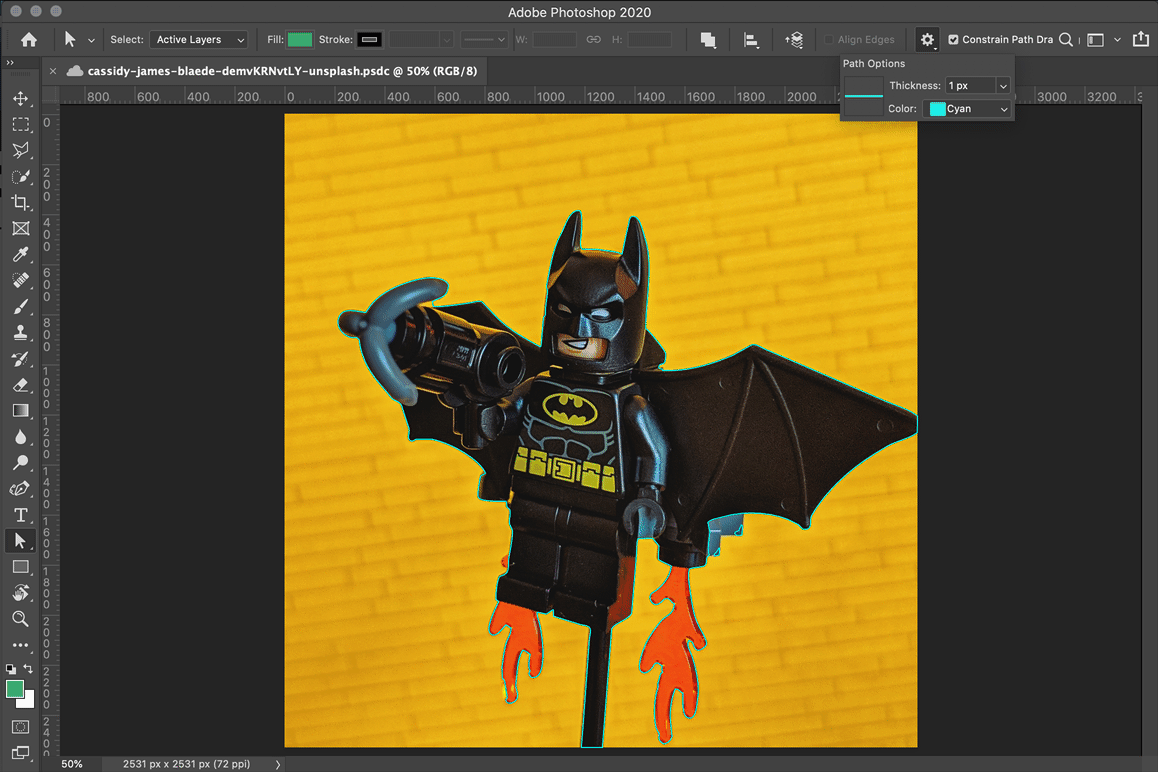Click the green Fill color swatch
The image size is (1158, 772).
tap(300, 40)
